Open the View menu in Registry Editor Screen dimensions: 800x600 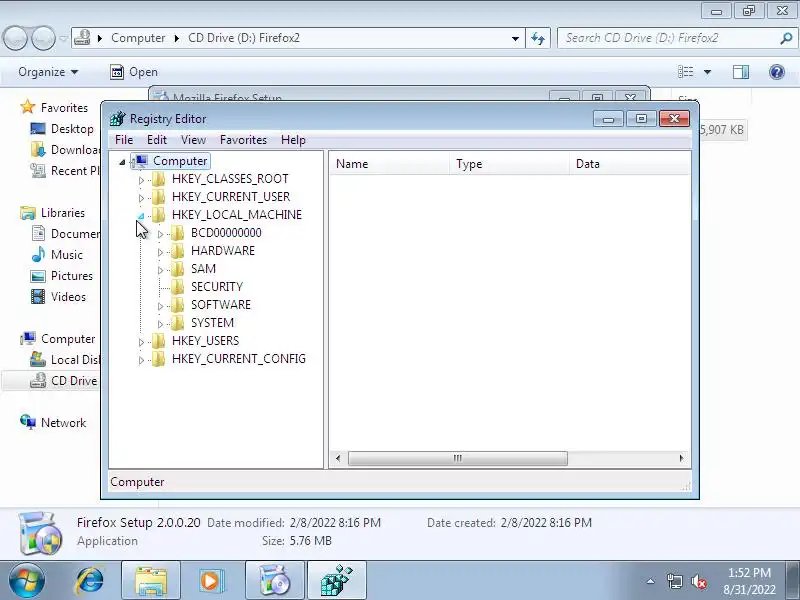click(x=193, y=140)
